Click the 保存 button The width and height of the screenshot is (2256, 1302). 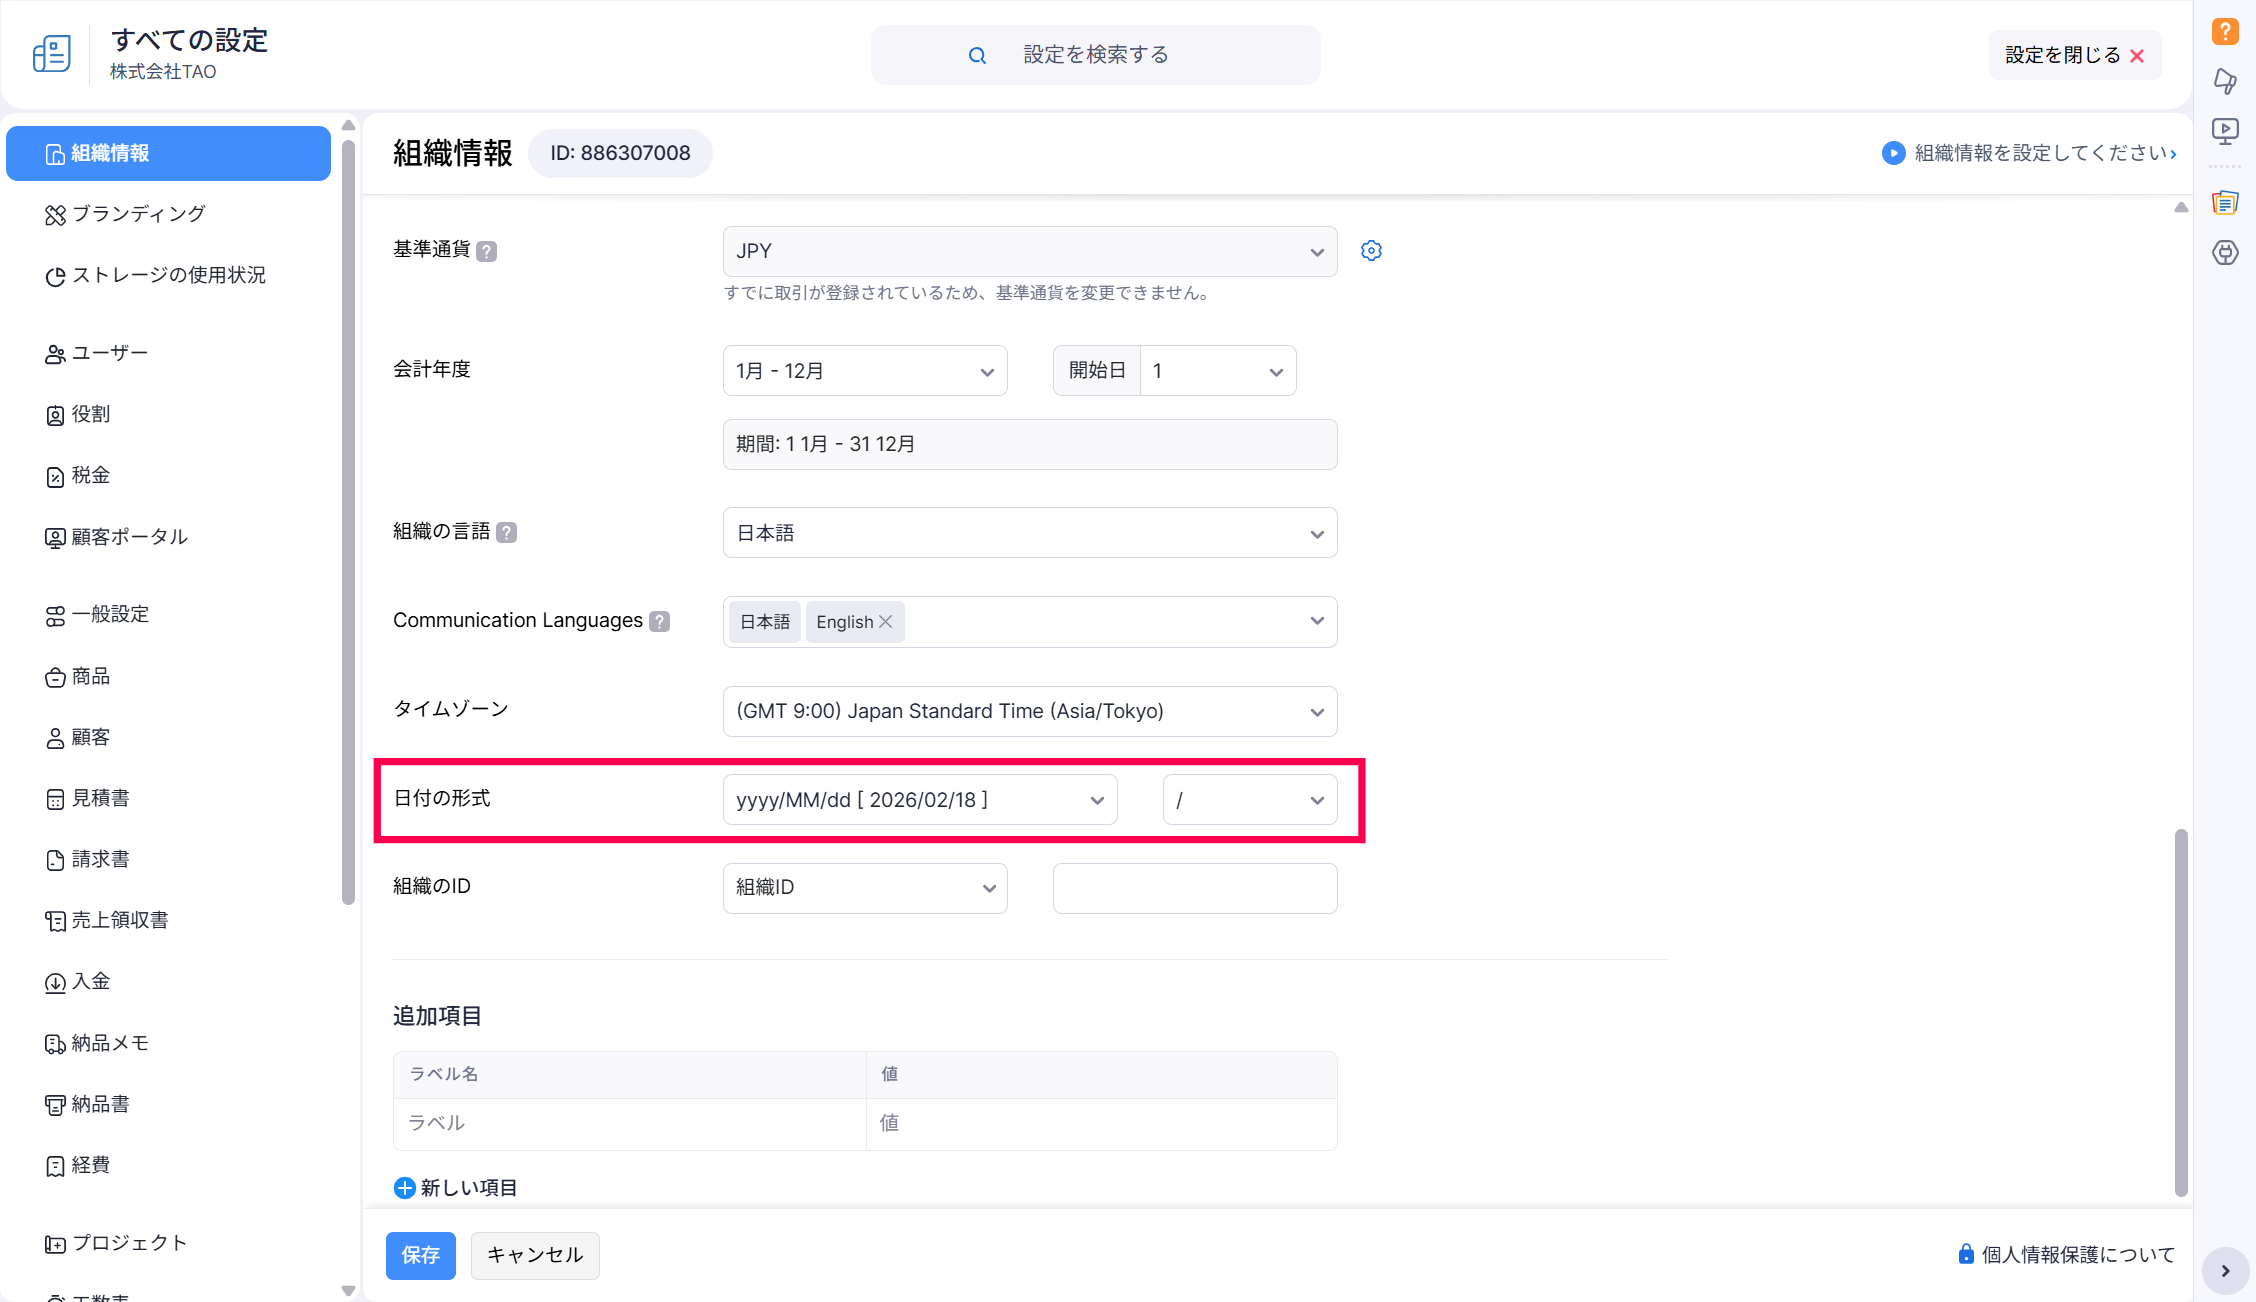click(x=420, y=1255)
